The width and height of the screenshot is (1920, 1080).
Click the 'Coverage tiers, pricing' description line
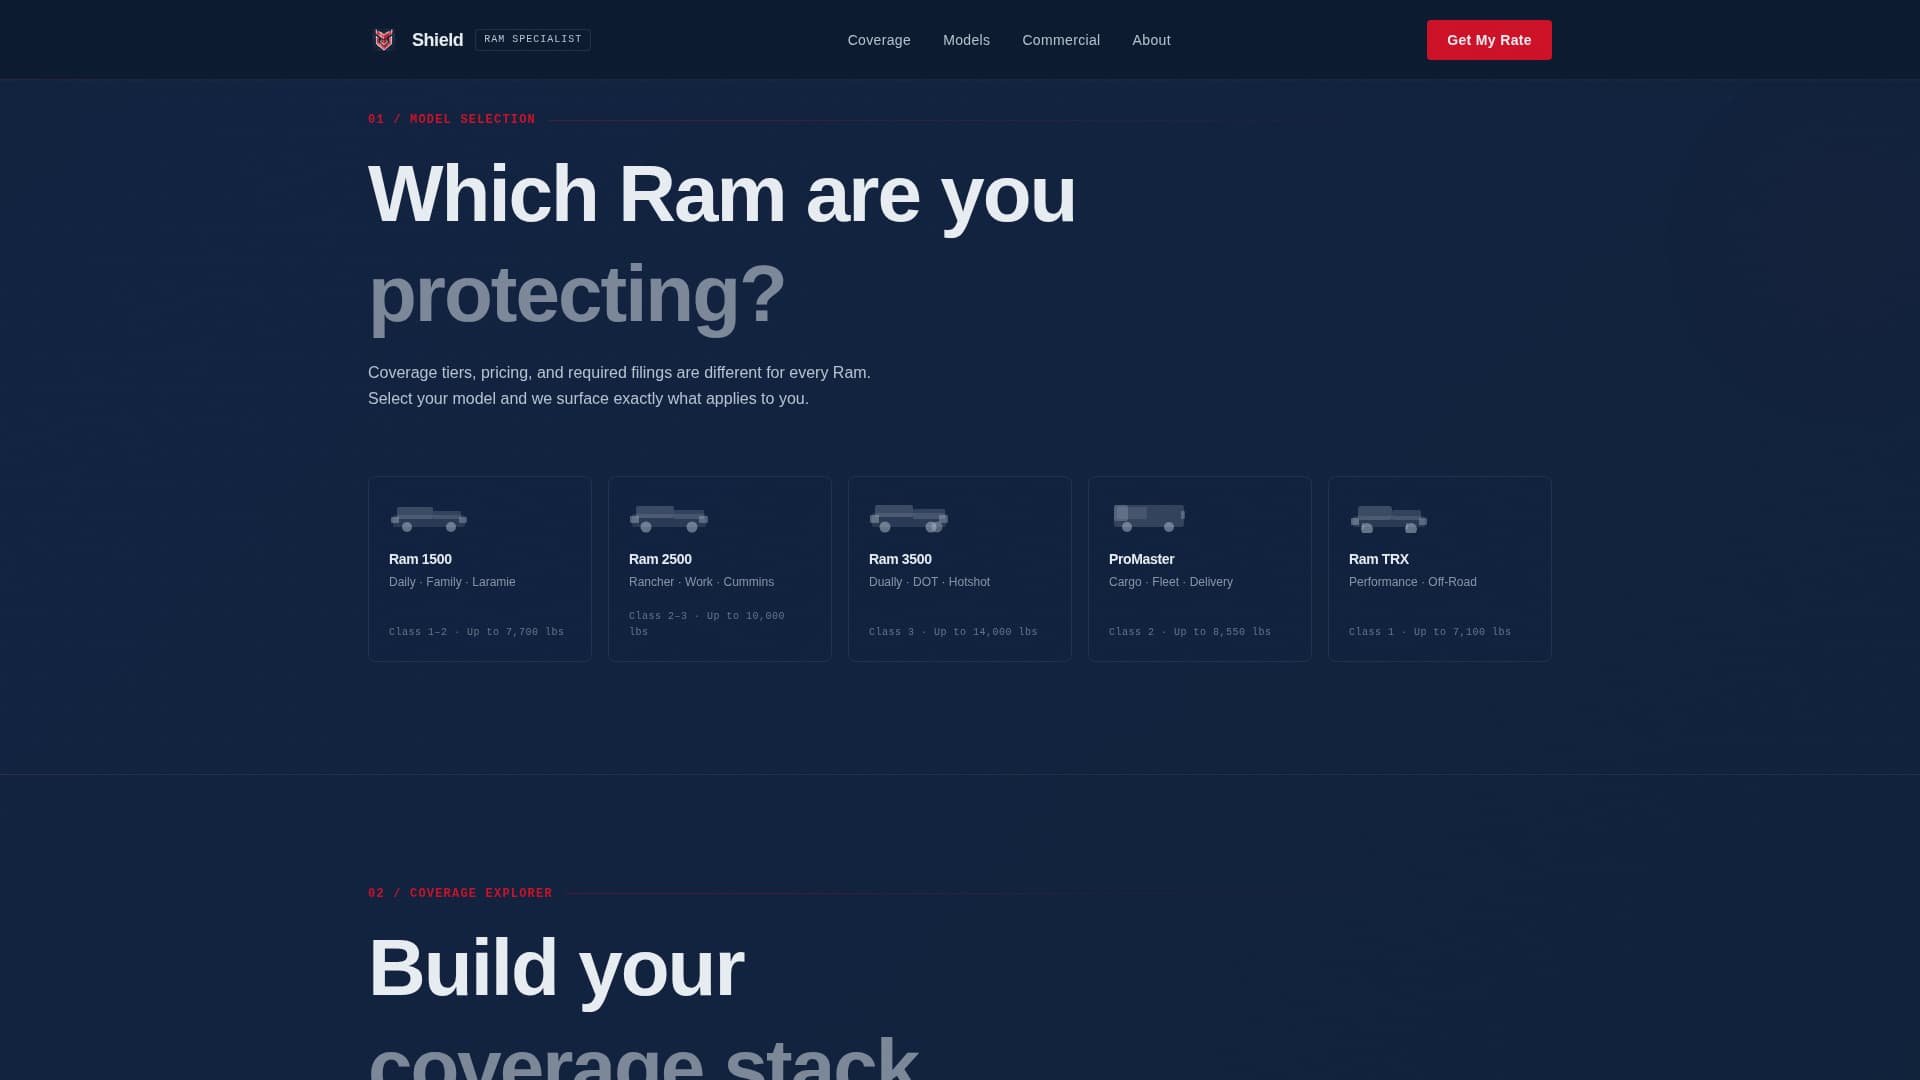619,373
